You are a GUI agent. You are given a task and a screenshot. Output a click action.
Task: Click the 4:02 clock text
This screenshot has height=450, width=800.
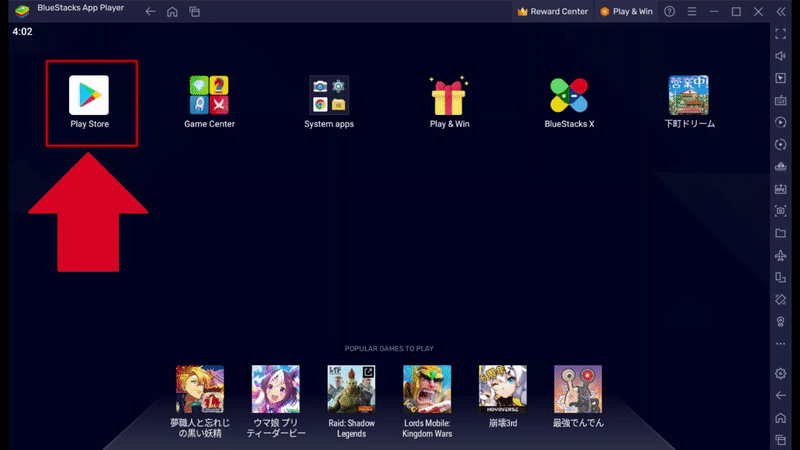[x=22, y=32]
